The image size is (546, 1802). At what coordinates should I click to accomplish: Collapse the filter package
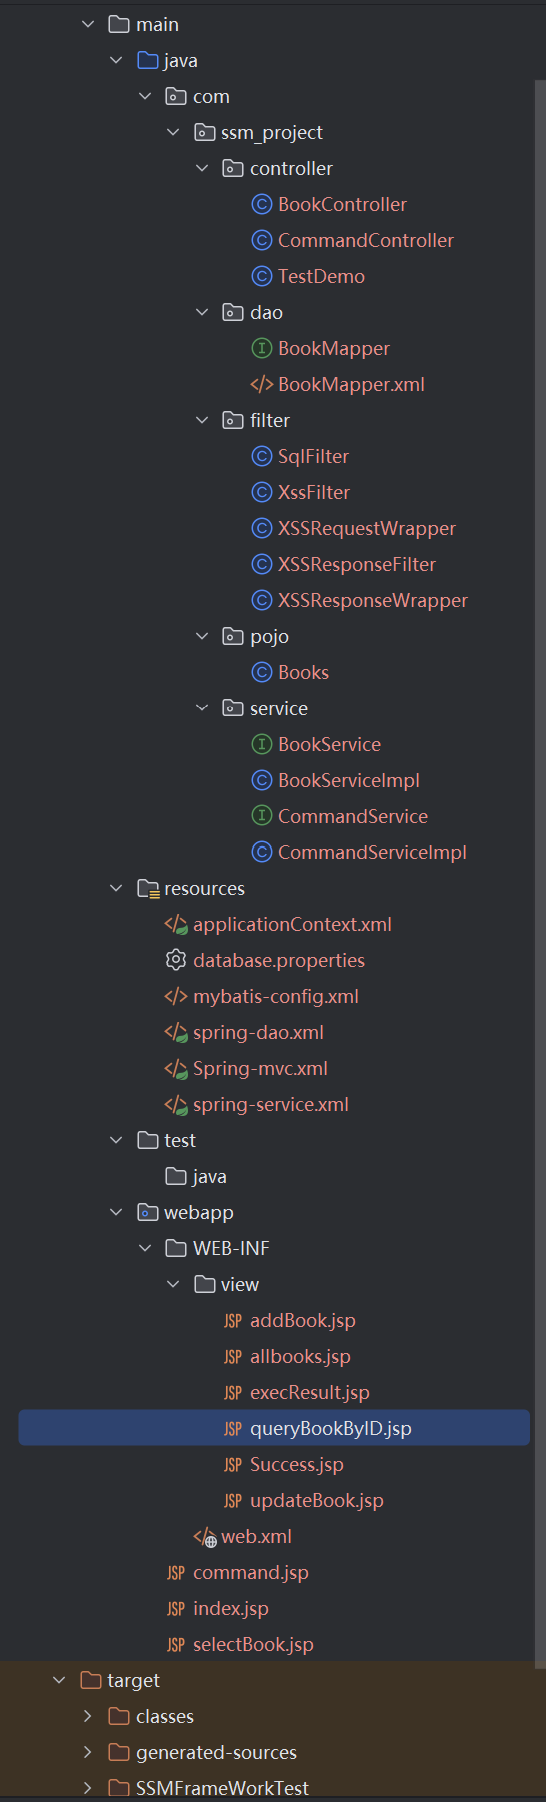(x=202, y=420)
